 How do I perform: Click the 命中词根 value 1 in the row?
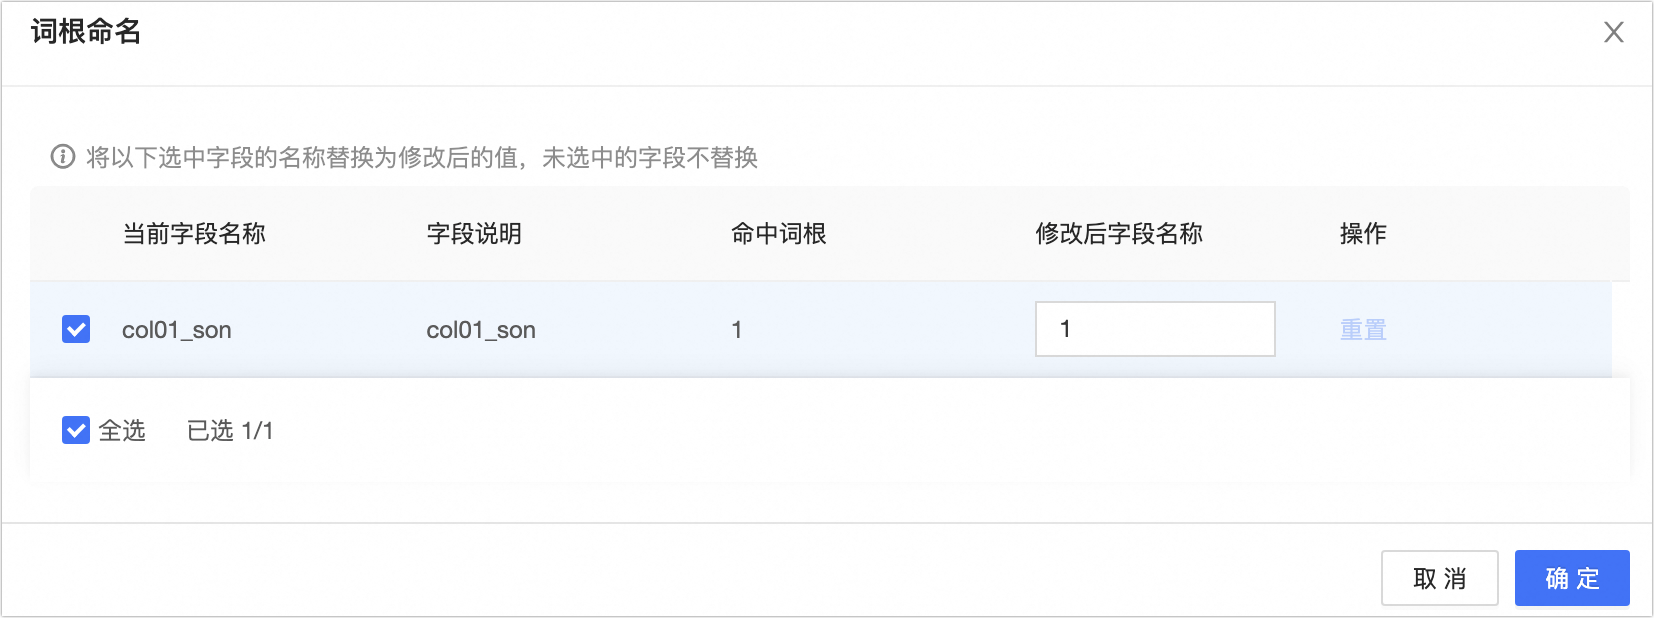[x=737, y=330]
